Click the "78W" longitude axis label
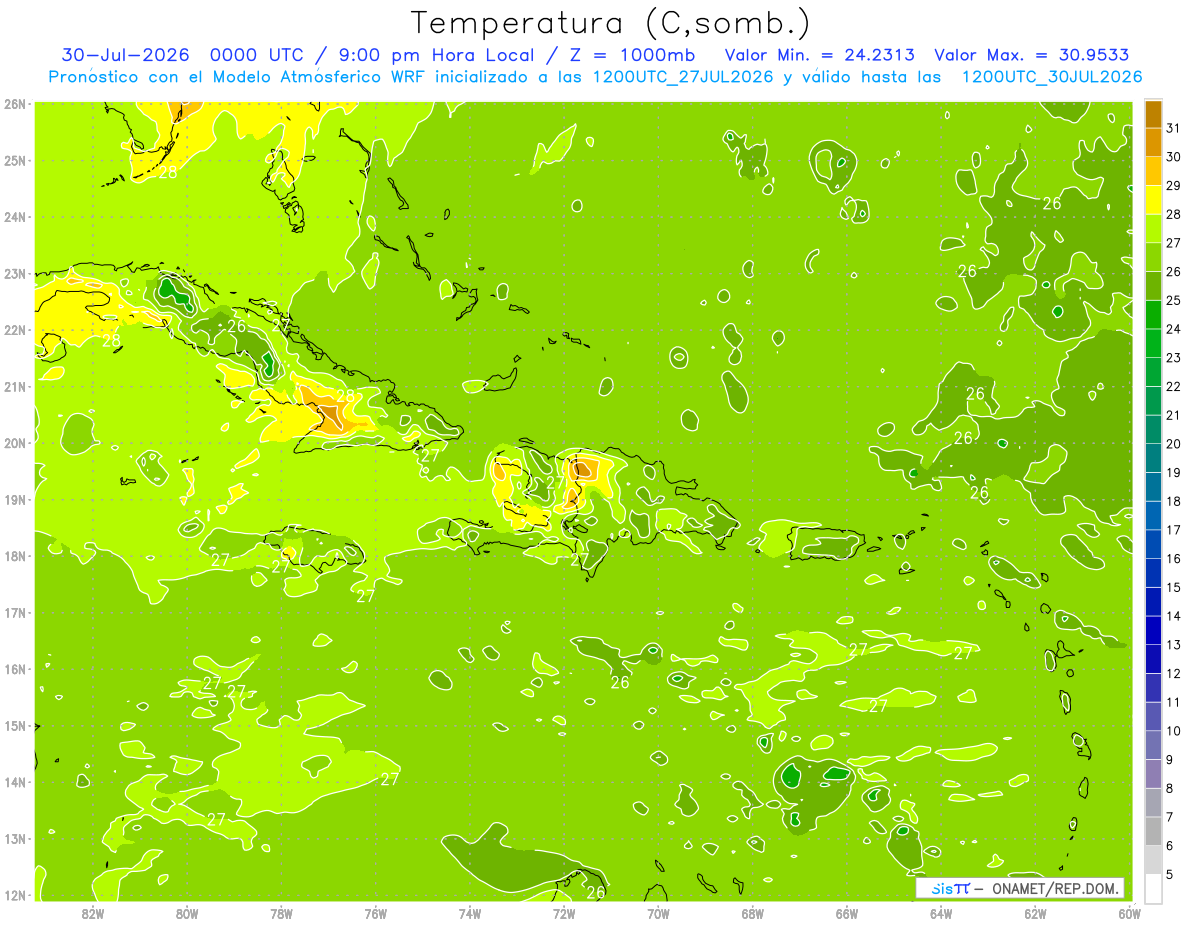Image resolution: width=1200 pixels, height=927 pixels. (x=281, y=913)
